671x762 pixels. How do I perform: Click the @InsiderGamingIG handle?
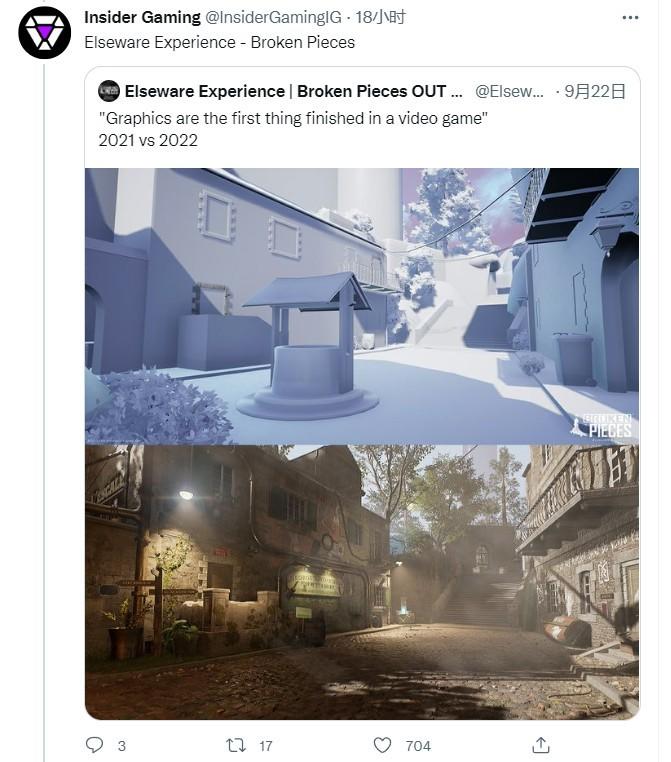click(x=273, y=17)
